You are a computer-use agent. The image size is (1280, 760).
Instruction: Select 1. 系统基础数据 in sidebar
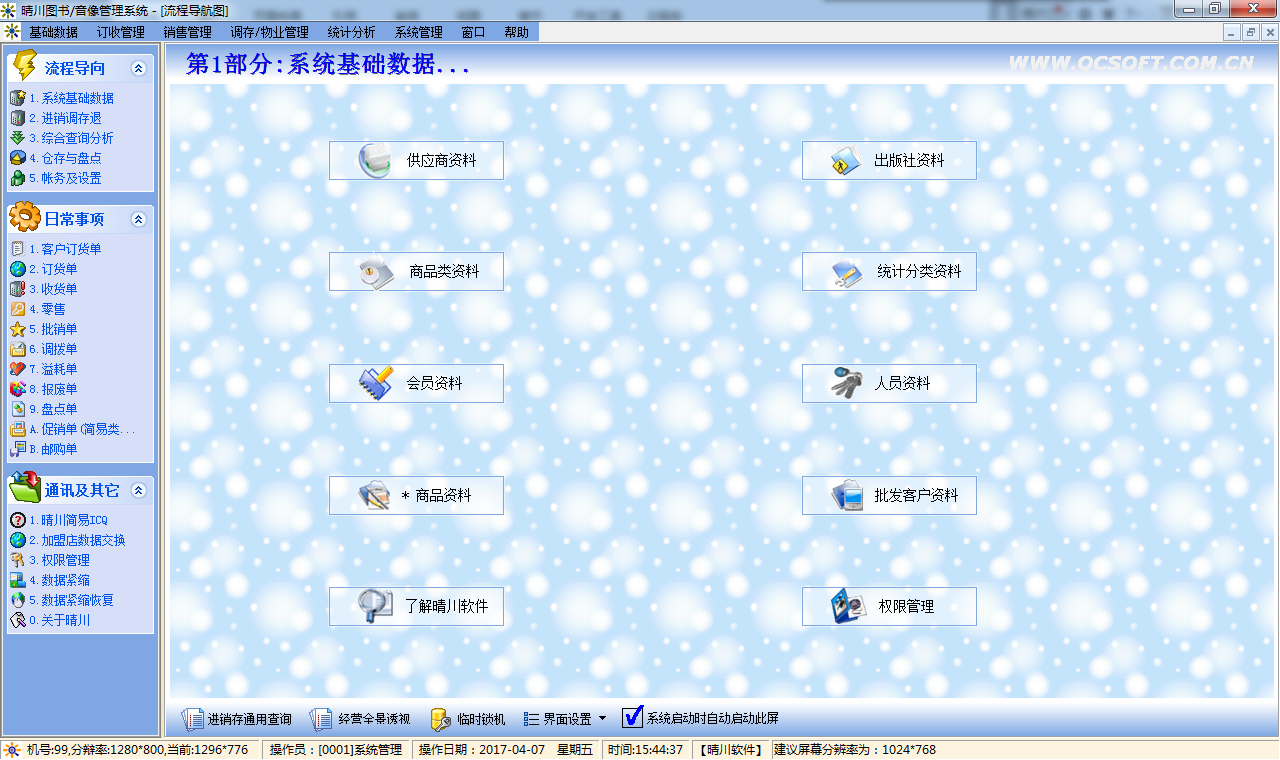pyautogui.click(x=70, y=98)
